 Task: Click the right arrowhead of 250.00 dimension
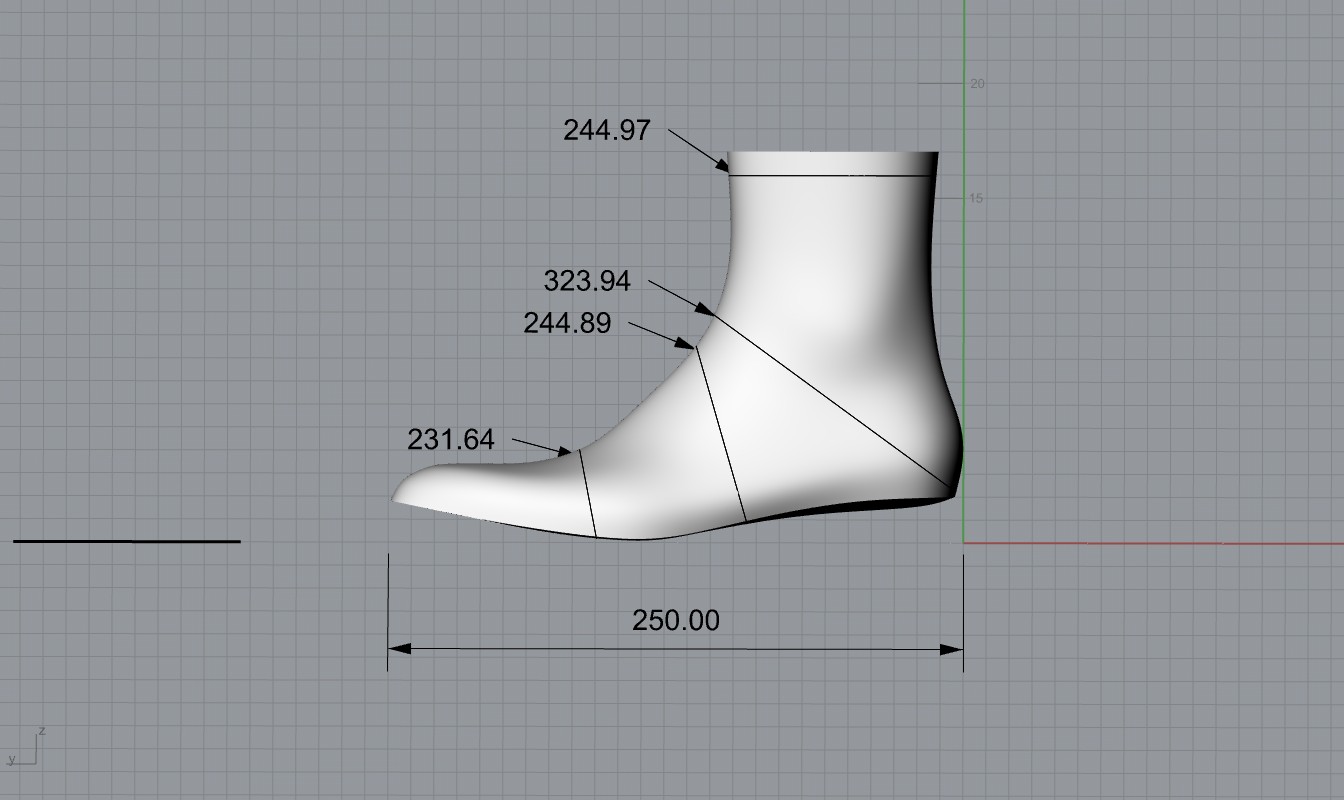pos(953,649)
